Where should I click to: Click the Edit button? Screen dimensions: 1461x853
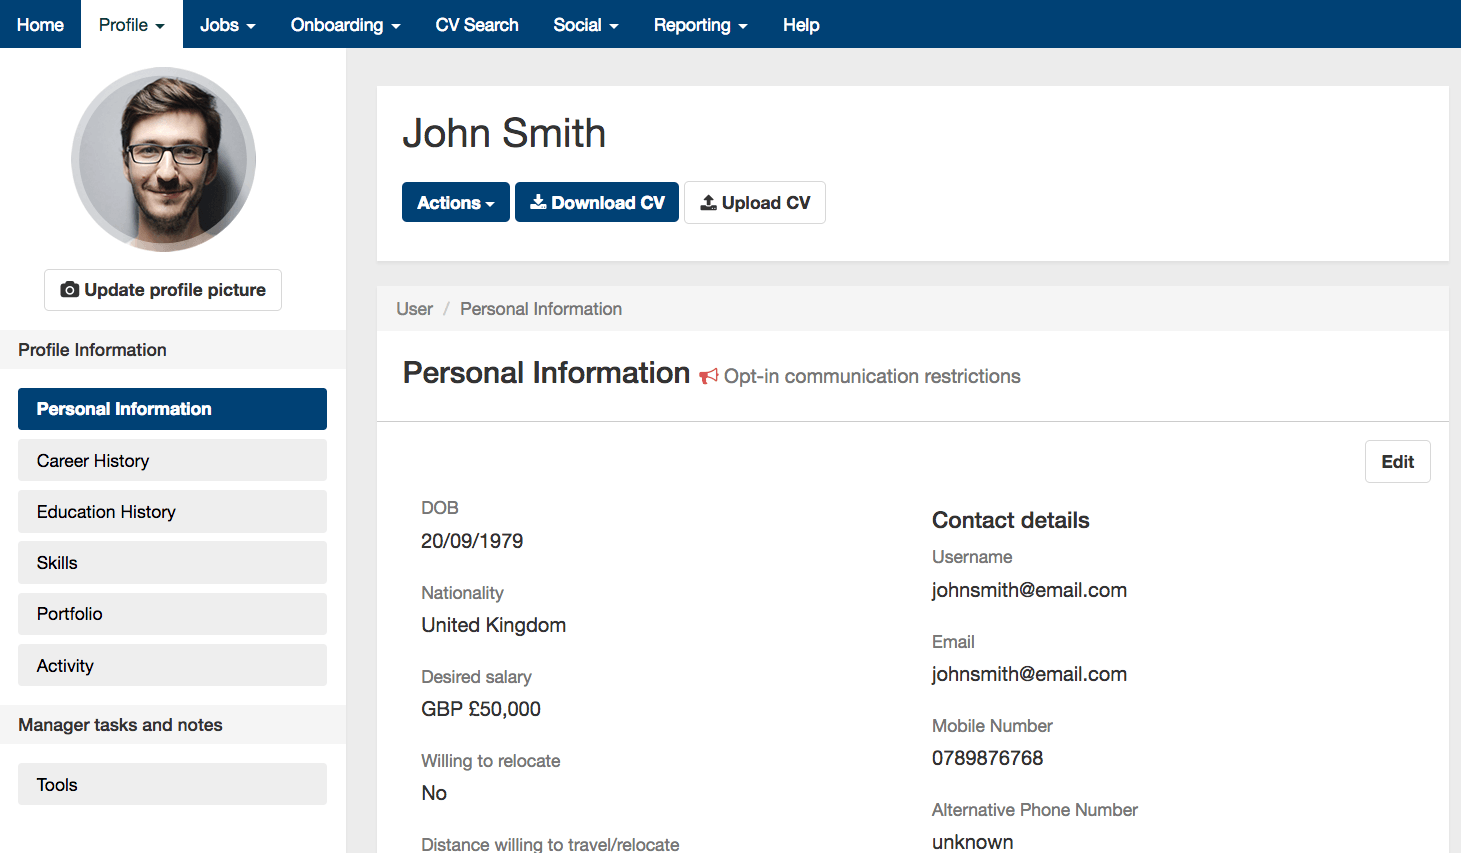[1398, 461]
